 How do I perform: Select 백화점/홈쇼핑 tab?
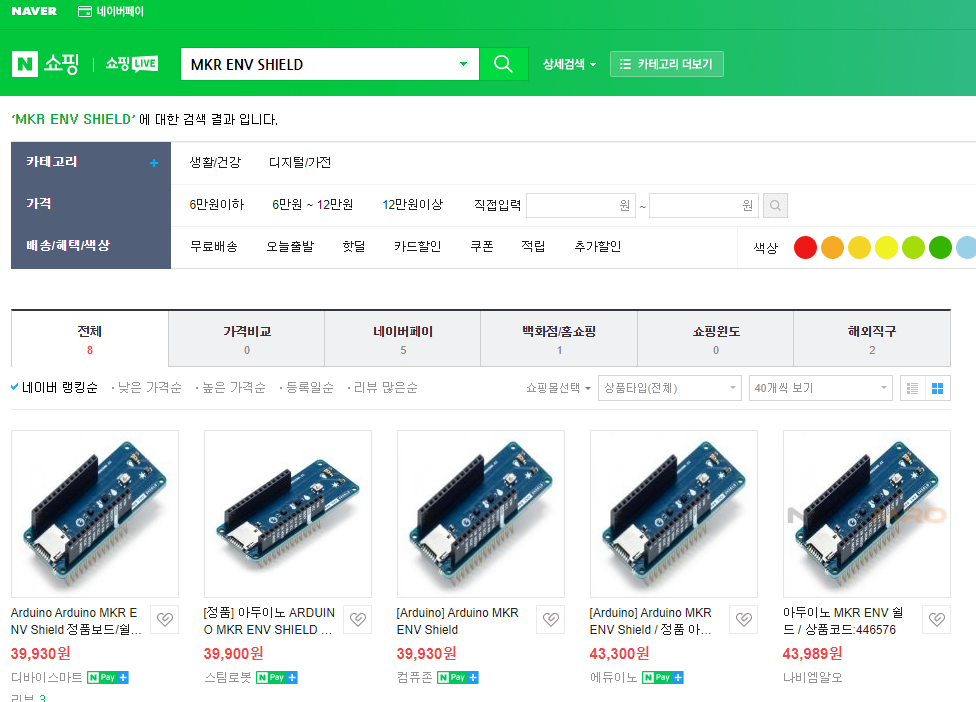coord(559,339)
